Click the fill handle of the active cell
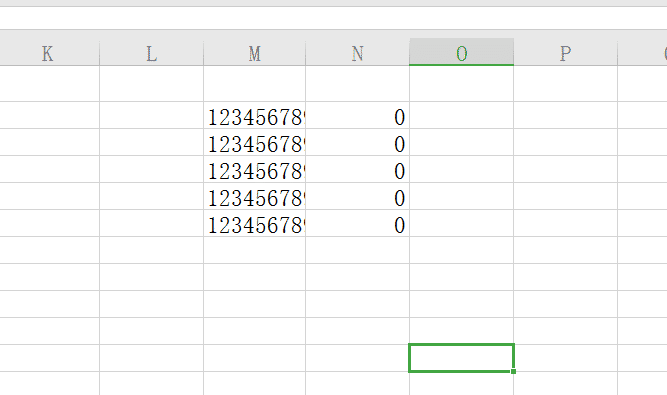Viewport: 667px width, 395px height. point(513,371)
